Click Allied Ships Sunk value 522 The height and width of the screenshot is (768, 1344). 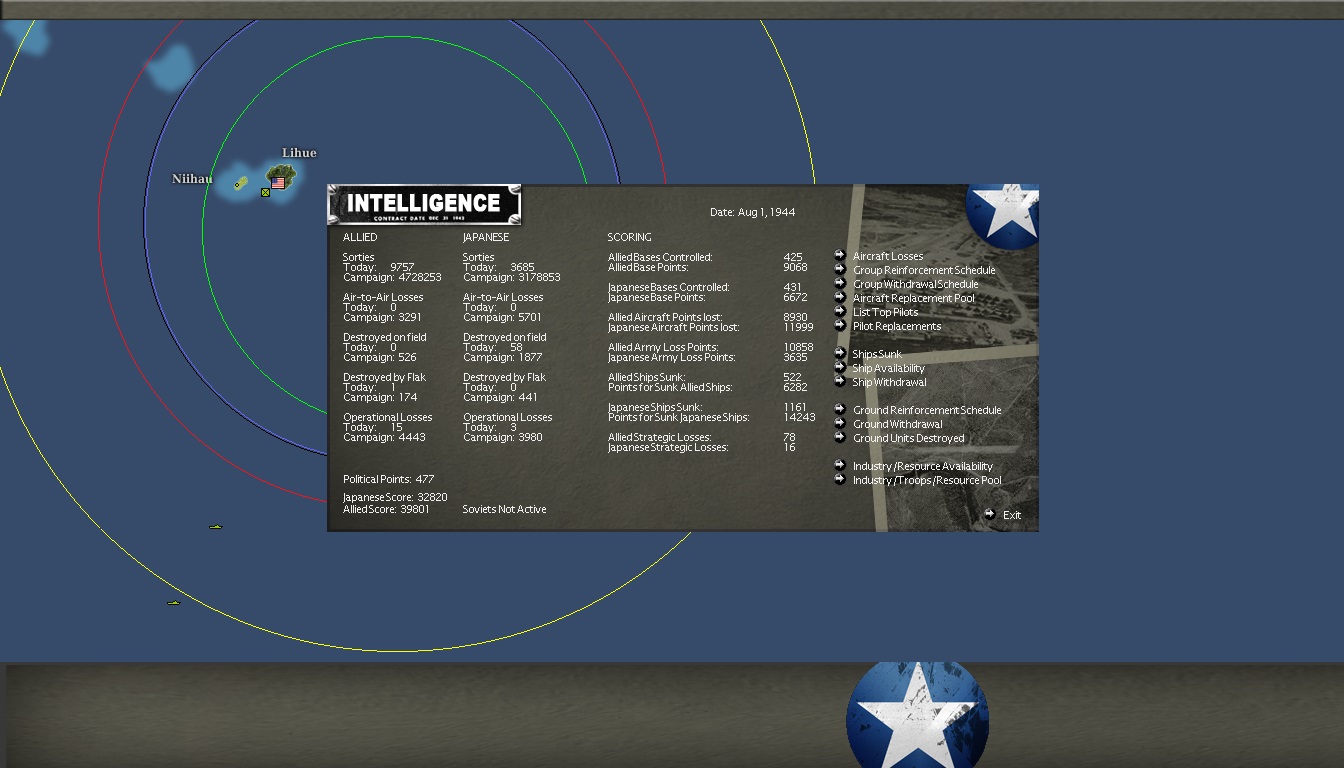coord(793,377)
